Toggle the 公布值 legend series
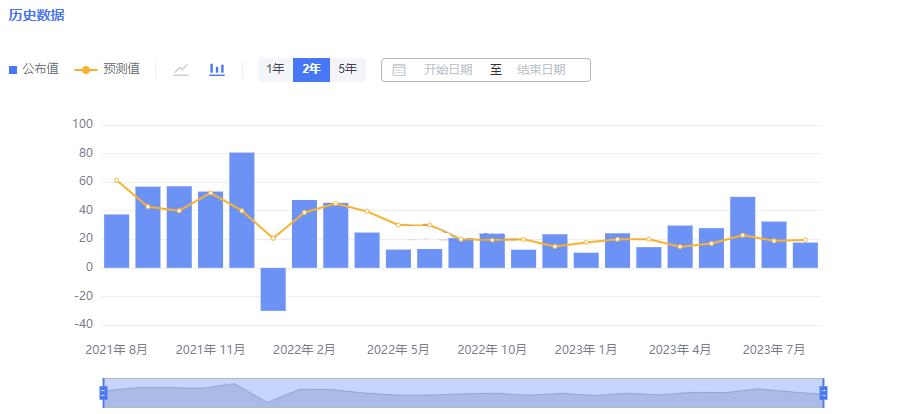 (x=34, y=69)
